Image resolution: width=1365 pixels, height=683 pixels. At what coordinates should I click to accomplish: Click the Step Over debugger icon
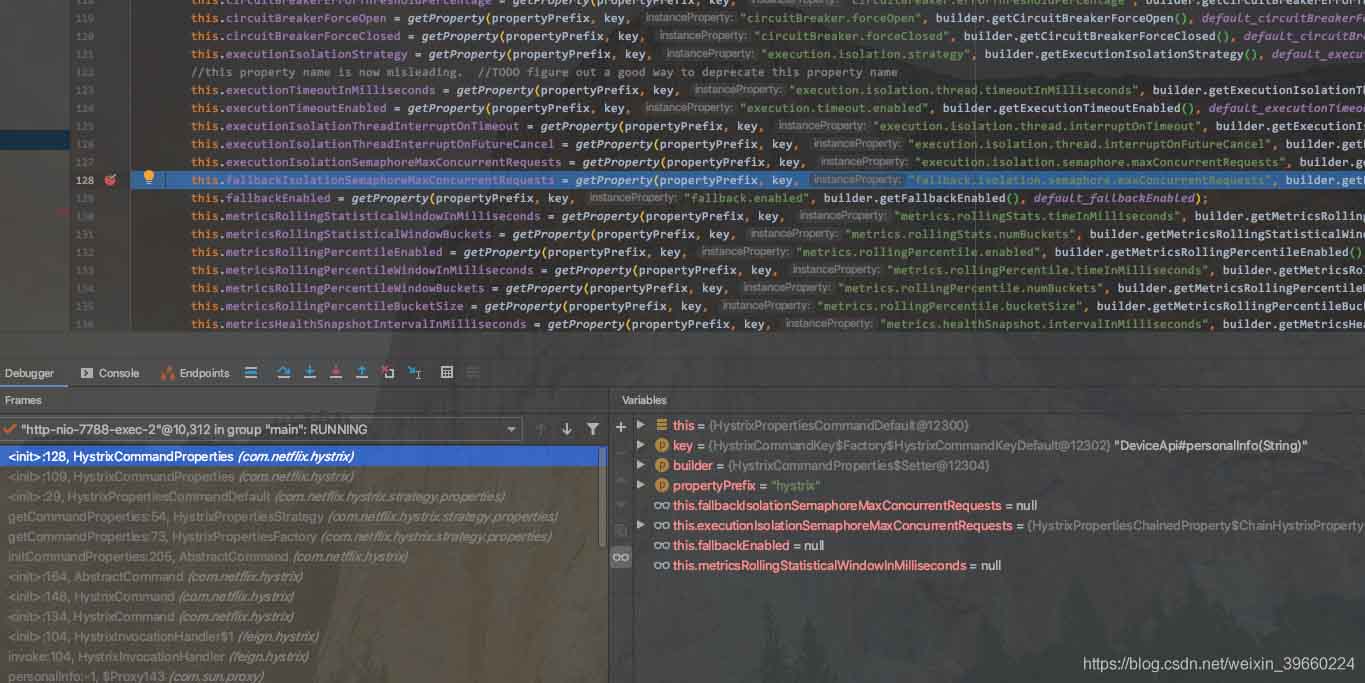point(283,372)
